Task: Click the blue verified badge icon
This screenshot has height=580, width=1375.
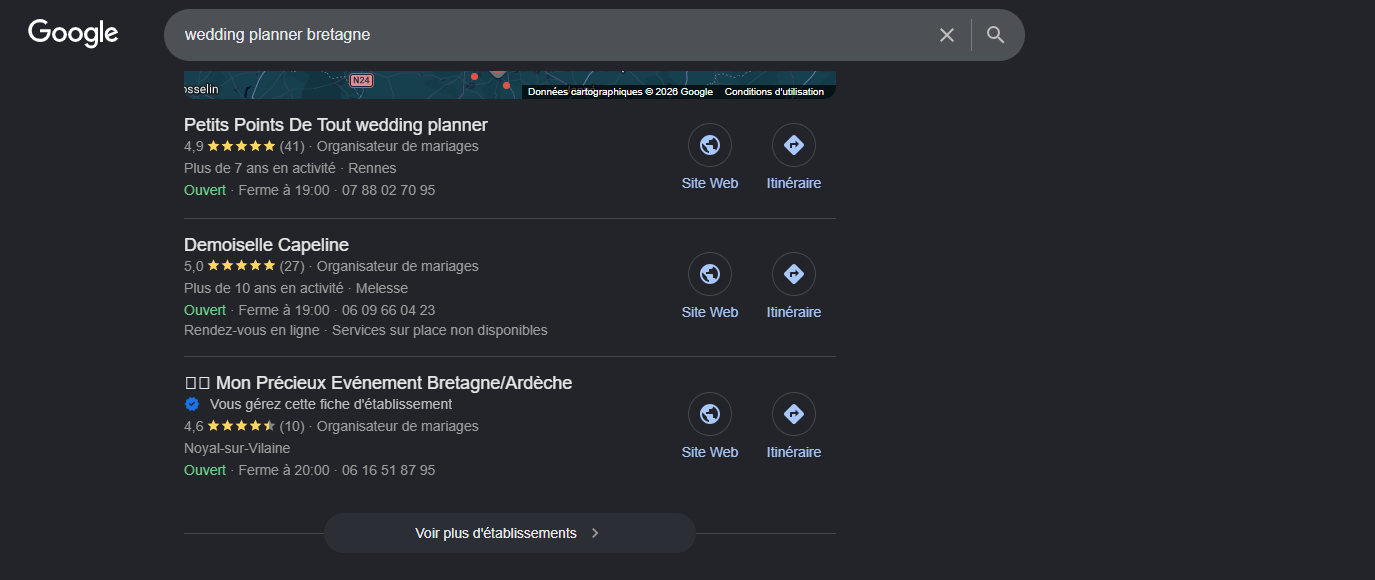Action: click(x=192, y=405)
